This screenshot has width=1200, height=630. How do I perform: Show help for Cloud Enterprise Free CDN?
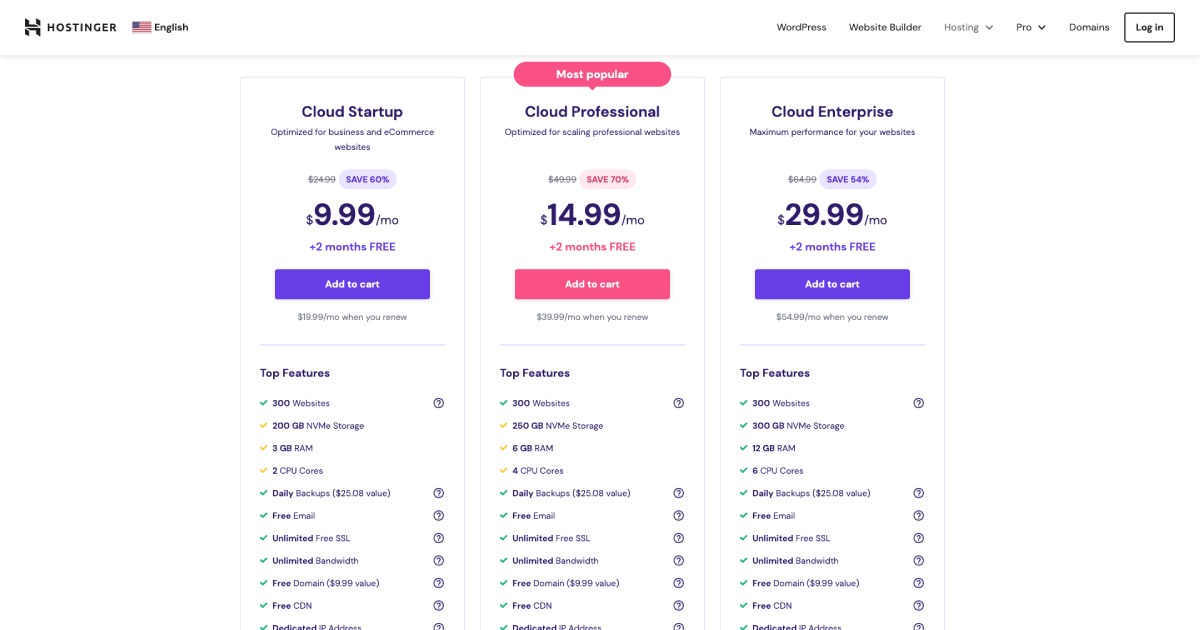(x=918, y=606)
